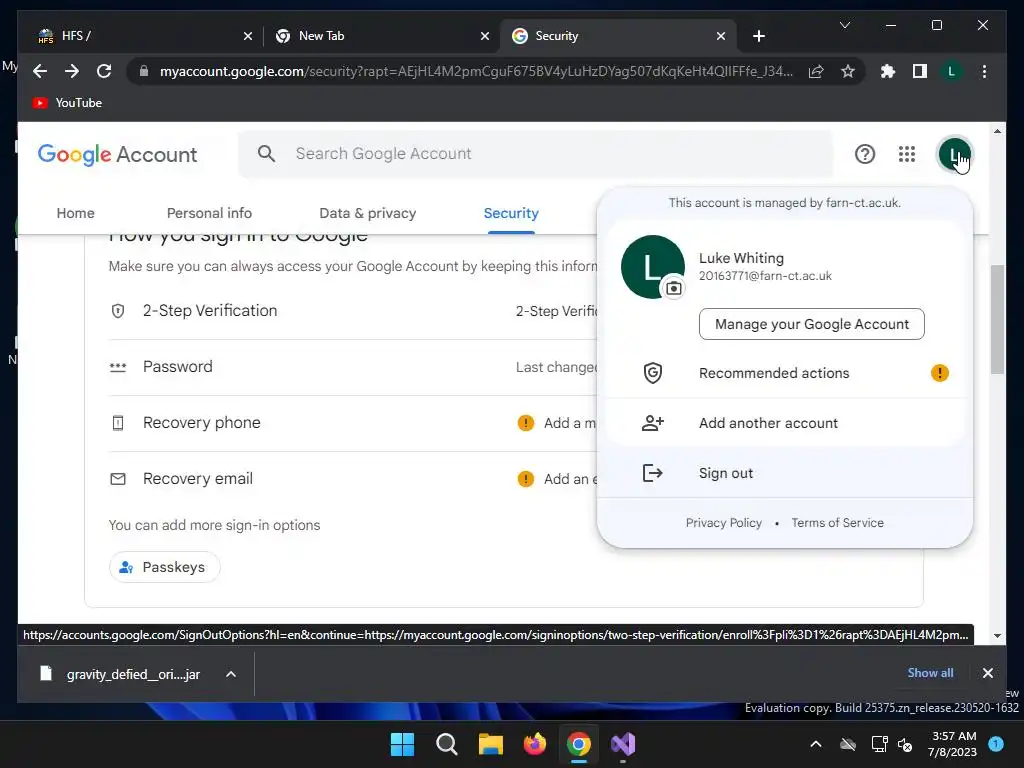The width and height of the screenshot is (1024, 768).
Task: Open Windows Search from the taskbar
Action: tap(447, 744)
